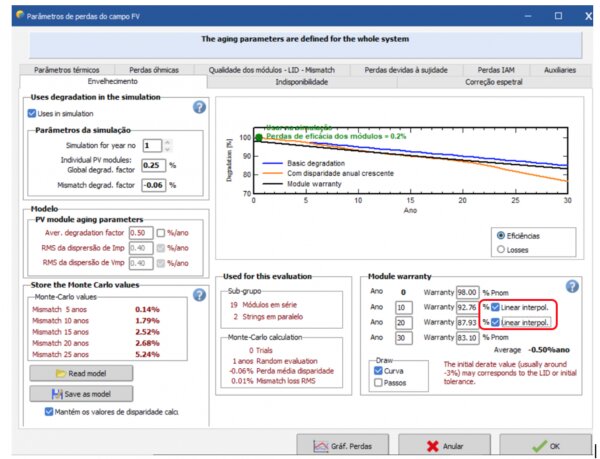
Task: Click the help icon in Module warranty
Action: 572,286
